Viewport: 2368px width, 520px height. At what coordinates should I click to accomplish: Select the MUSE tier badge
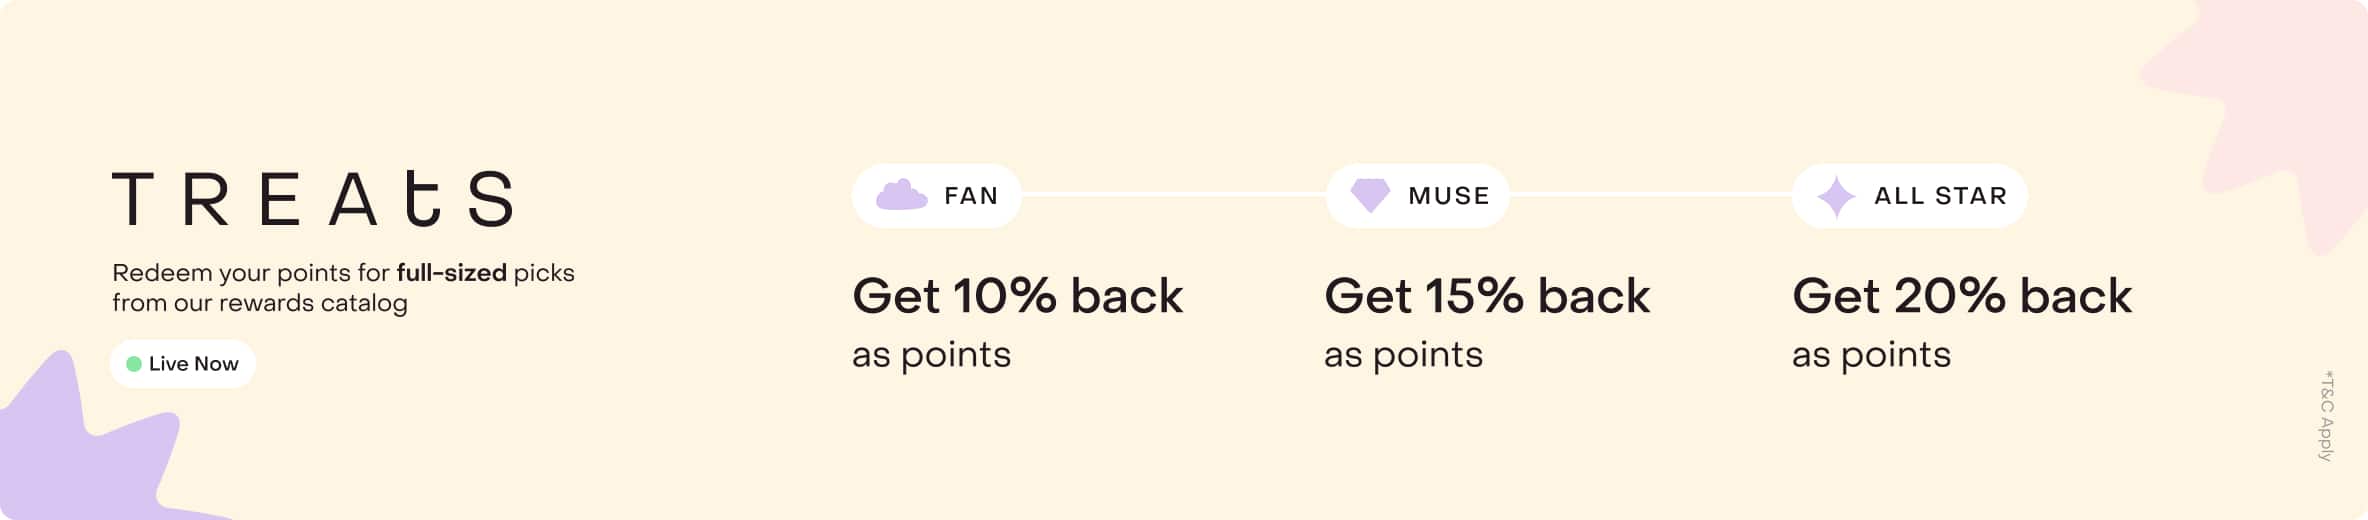[x=1418, y=196]
